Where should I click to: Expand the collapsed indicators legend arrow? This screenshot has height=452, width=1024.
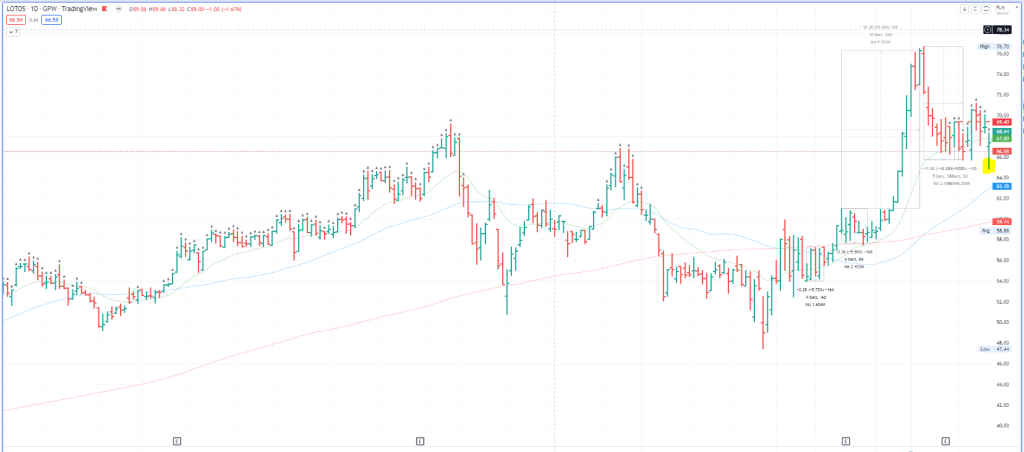click(x=11, y=31)
